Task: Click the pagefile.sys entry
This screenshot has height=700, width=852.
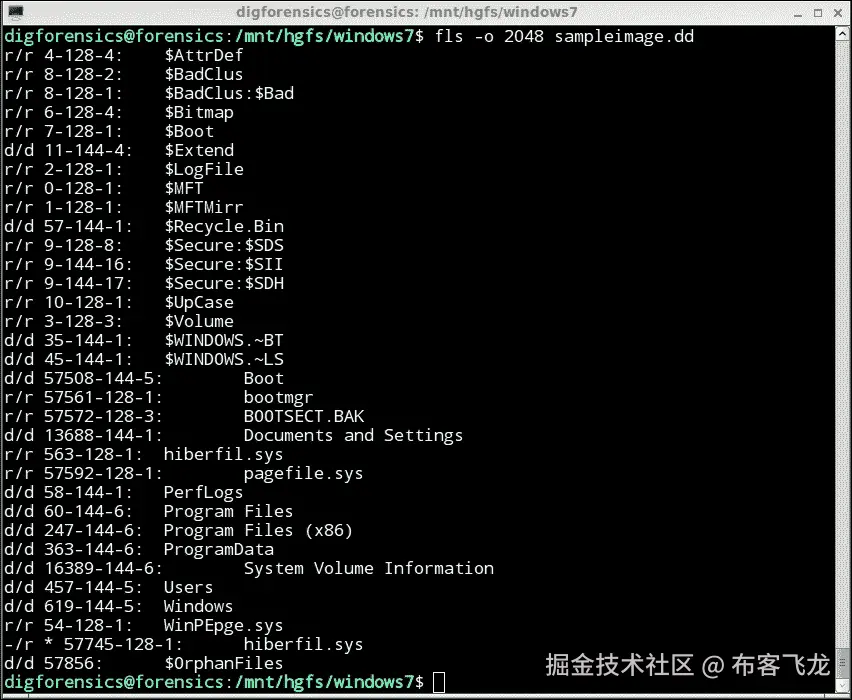Action: coord(303,474)
